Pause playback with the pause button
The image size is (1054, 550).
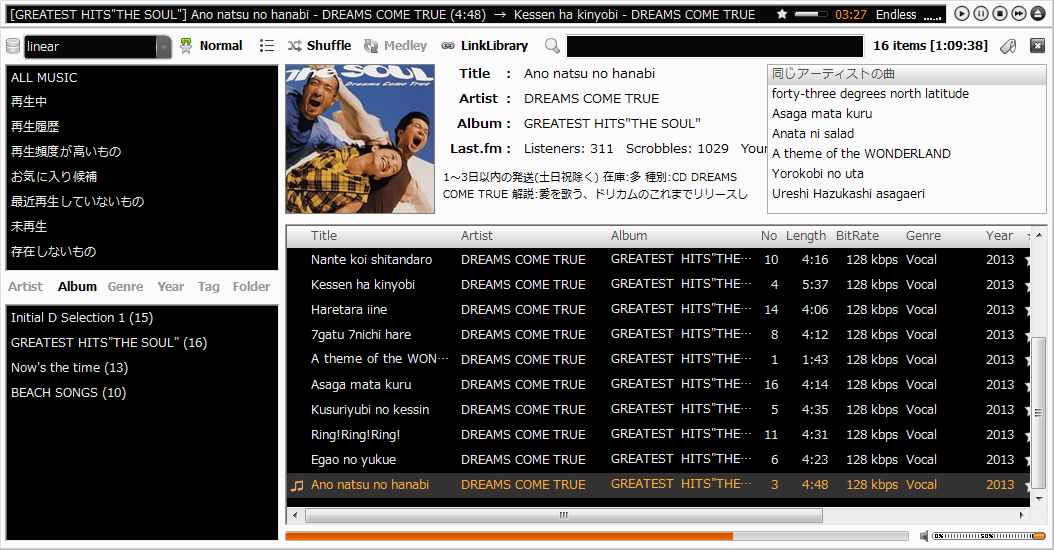pyautogui.click(x=981, y=13)
